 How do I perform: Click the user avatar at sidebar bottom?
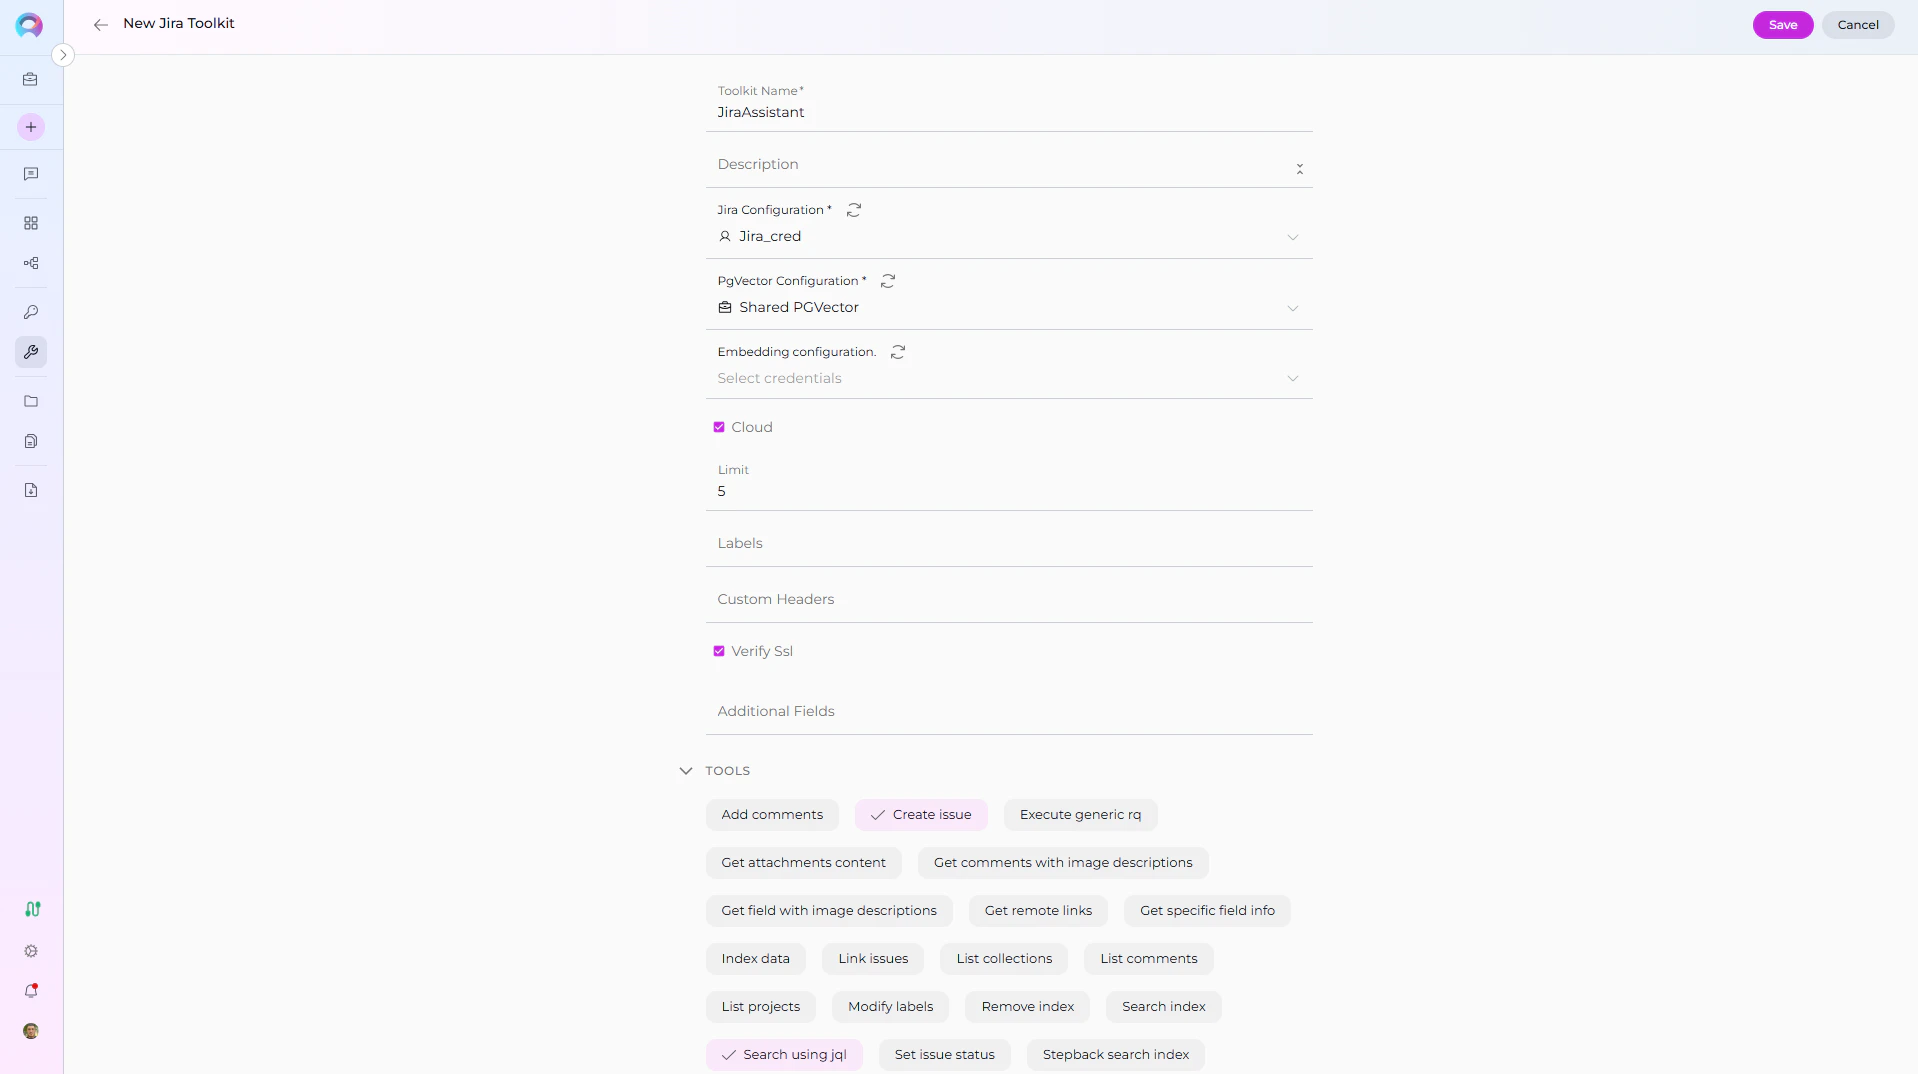30,1031
